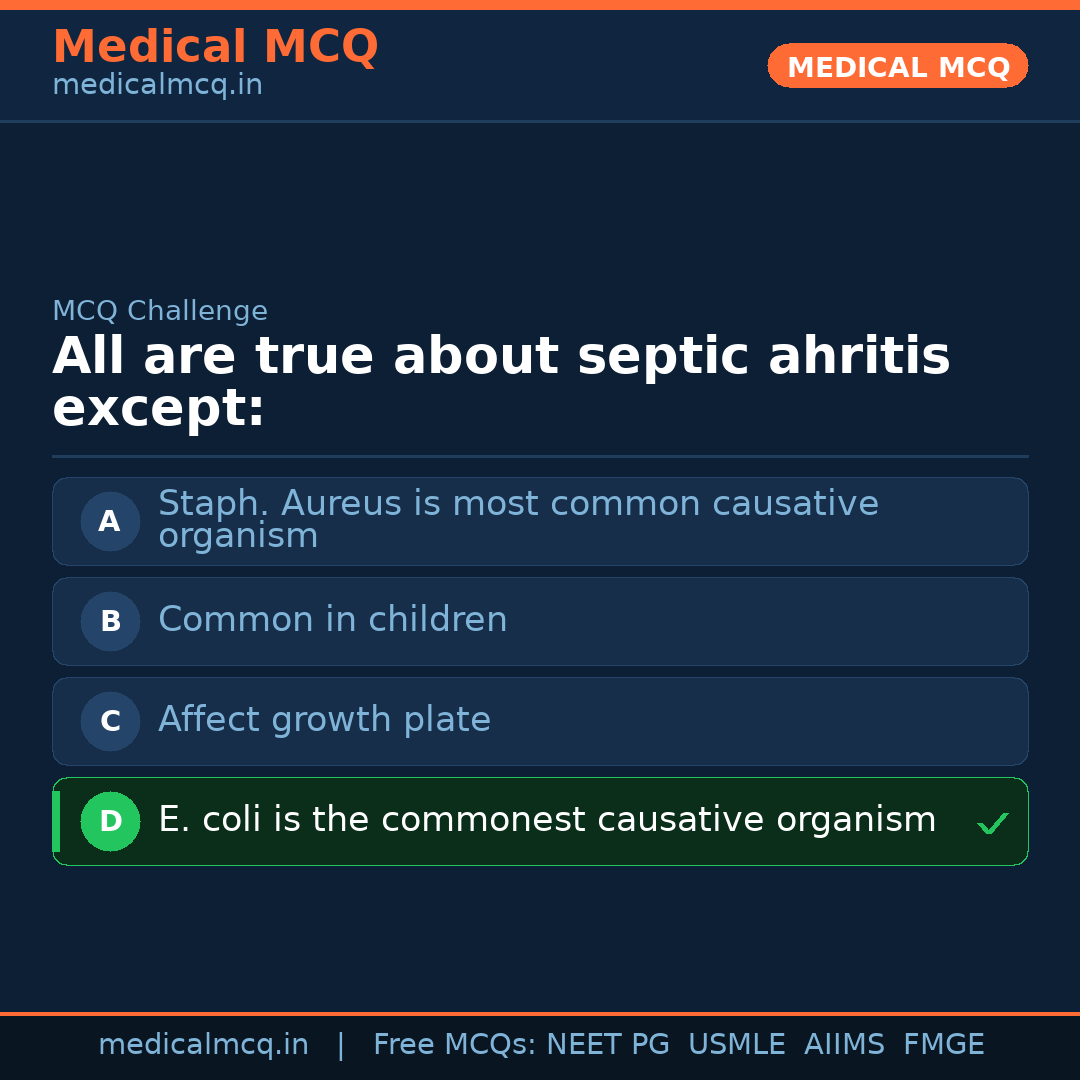Choose the Affect growth plate answer
The image size is (1080, 1080).
click(324, 720)
